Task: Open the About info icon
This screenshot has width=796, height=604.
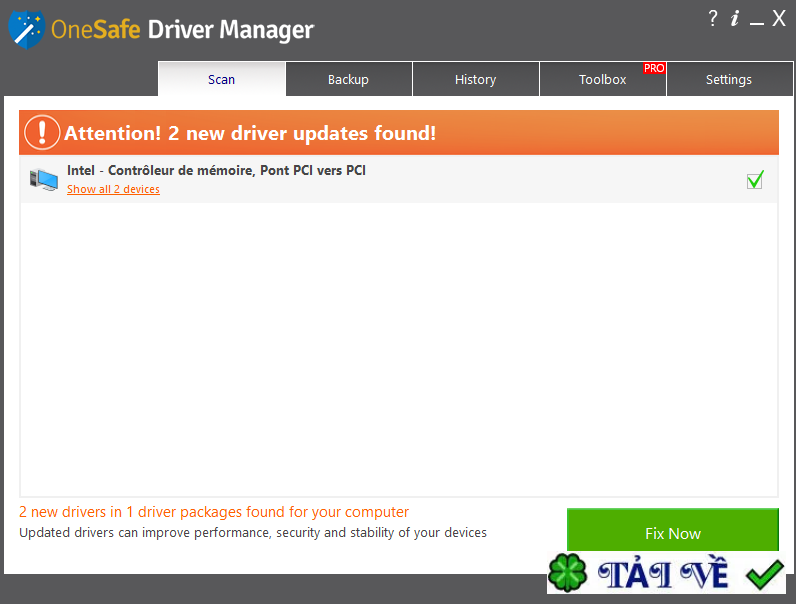Action: click(x=735, y=18)
